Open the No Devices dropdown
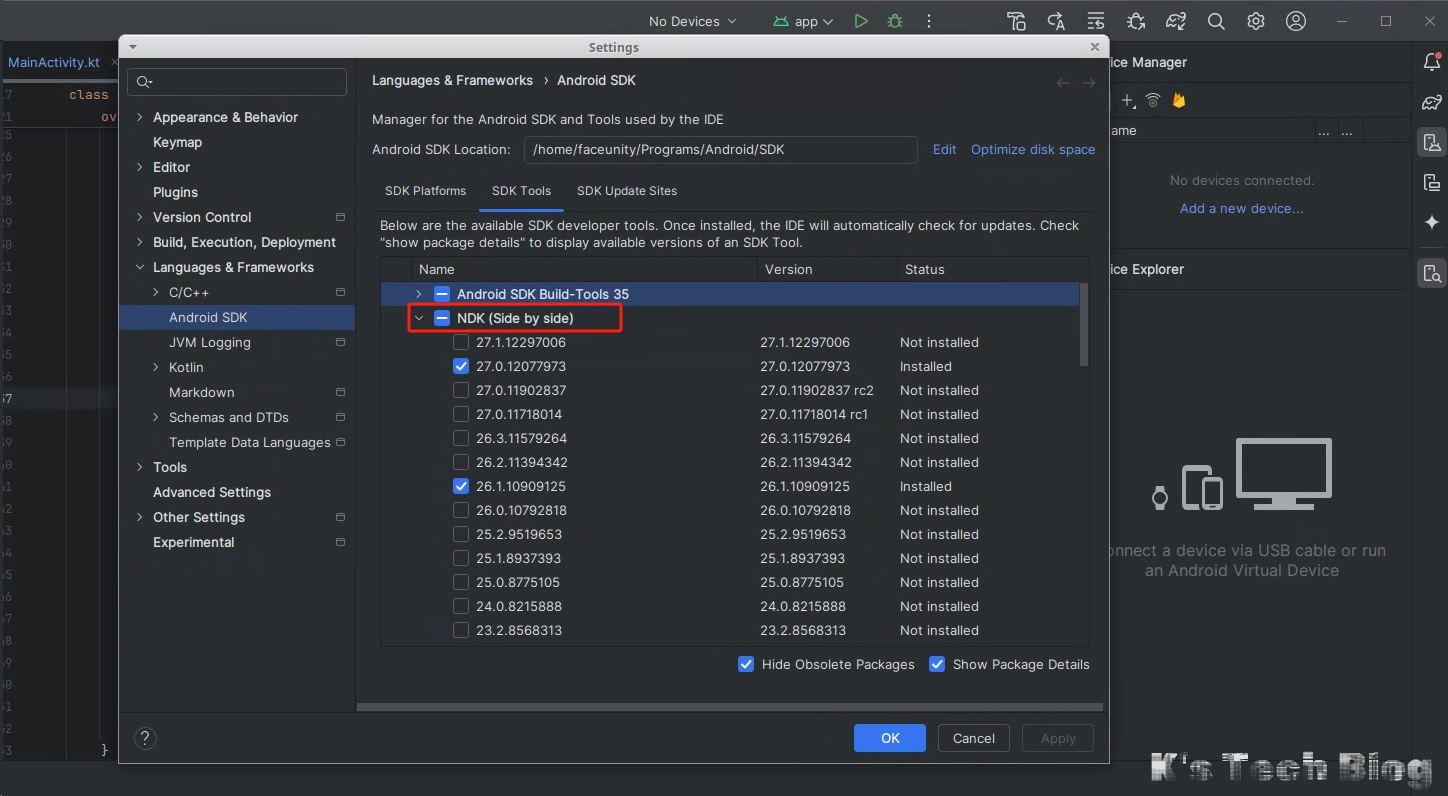The width and height of the screenshot is (1448, 796). 692,21
